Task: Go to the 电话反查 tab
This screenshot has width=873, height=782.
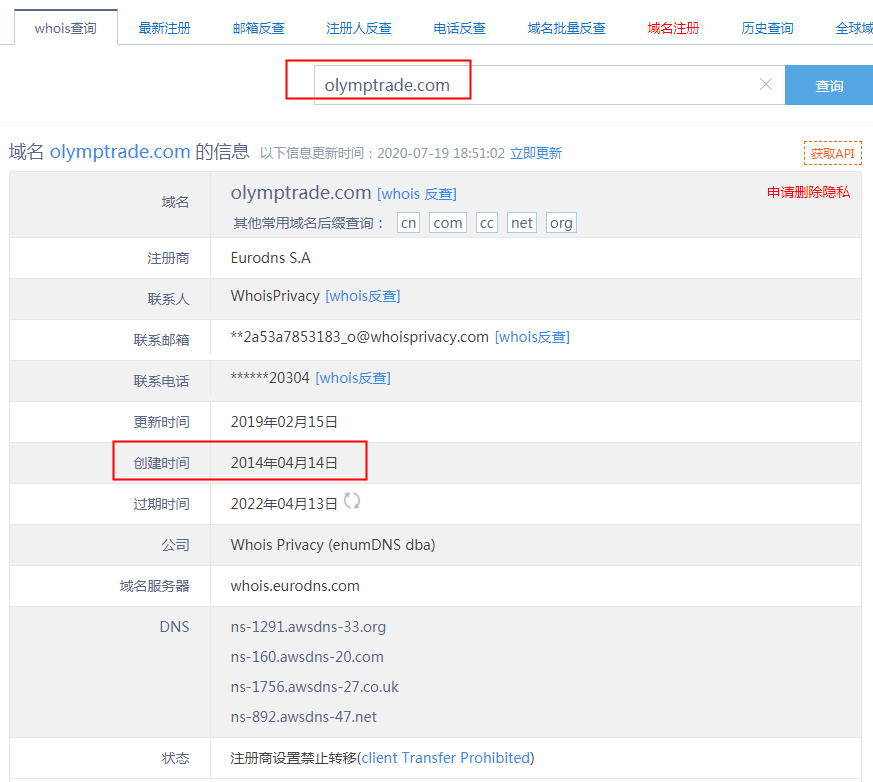Action: 459,28
